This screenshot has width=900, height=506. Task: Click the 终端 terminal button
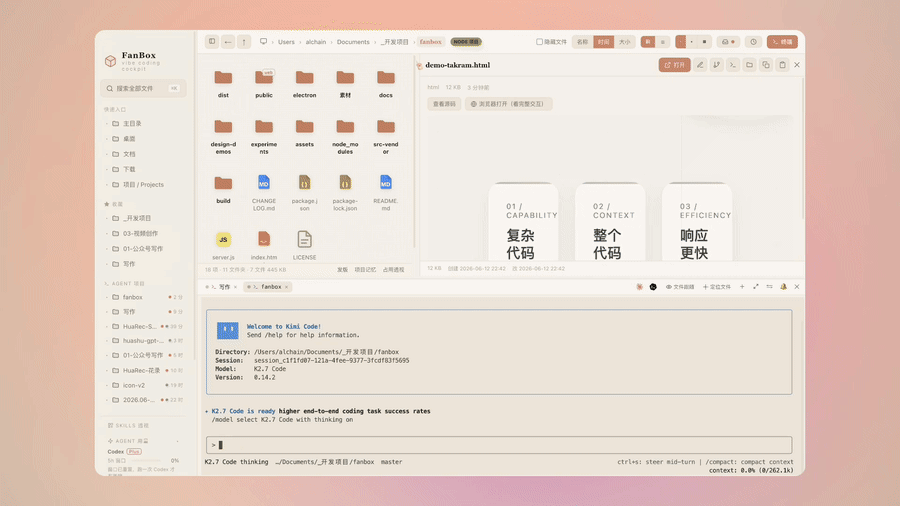coord(782,42)
